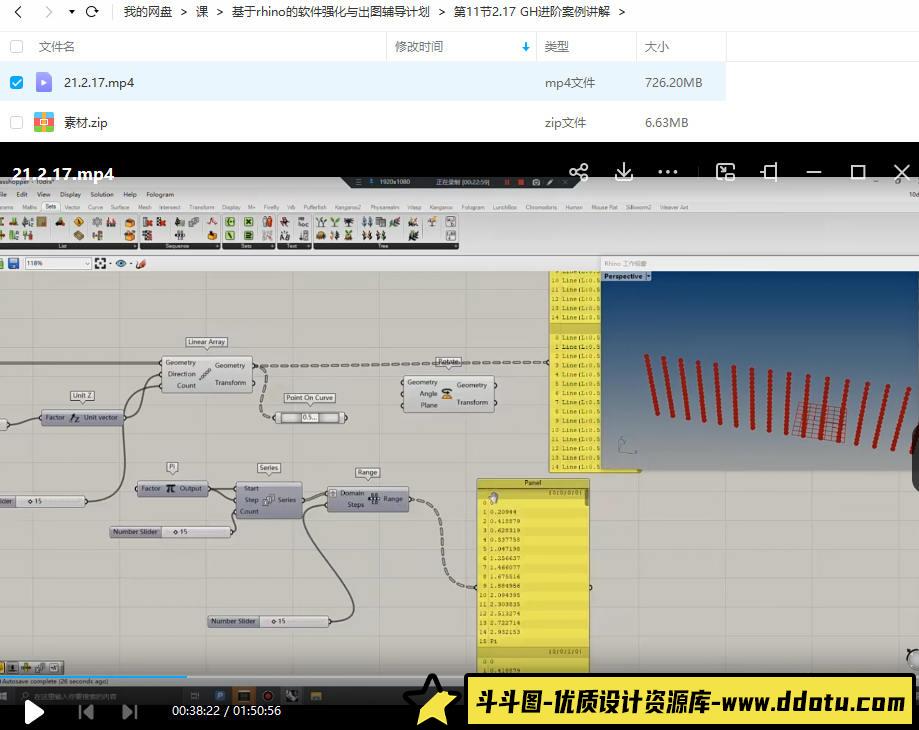Click the zoom extents icon in Grasshopper toolbar
919x730 pixels.
pos(100,264)
